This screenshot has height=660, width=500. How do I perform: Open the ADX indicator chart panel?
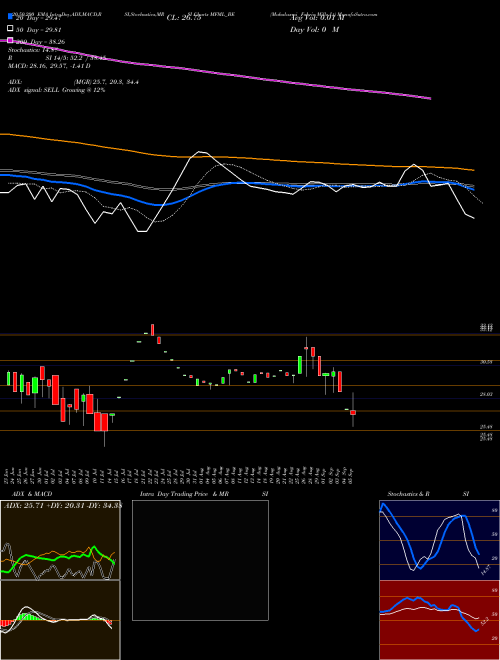(x=60, y=540)
